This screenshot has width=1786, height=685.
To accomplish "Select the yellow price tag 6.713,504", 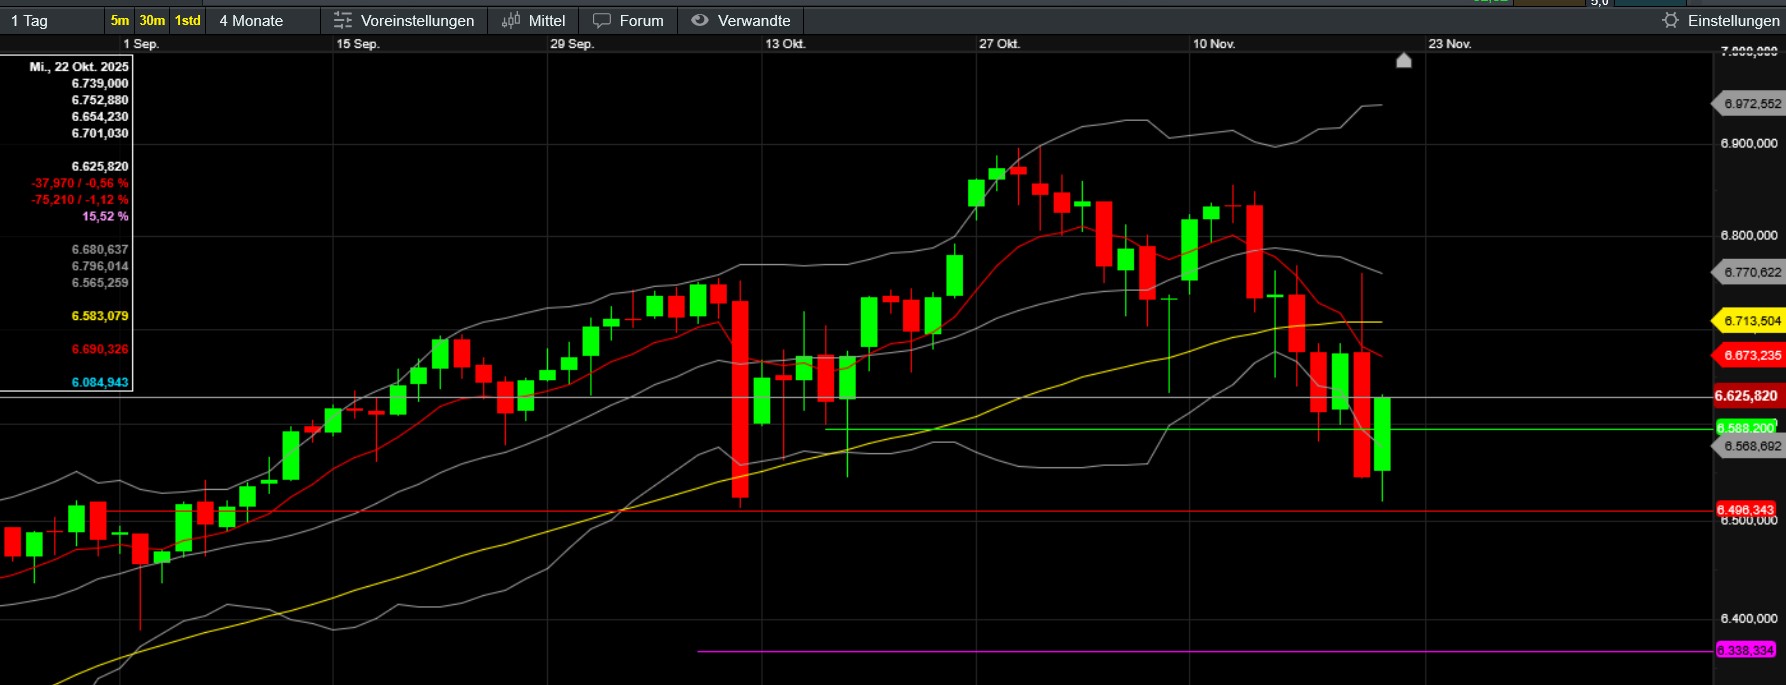I will (x=1751, y=321).
